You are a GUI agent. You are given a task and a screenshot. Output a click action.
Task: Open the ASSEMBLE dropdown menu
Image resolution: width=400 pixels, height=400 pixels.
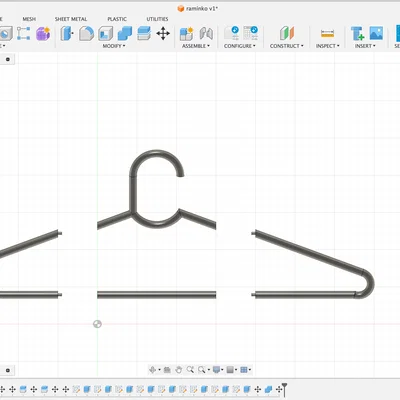196,46
